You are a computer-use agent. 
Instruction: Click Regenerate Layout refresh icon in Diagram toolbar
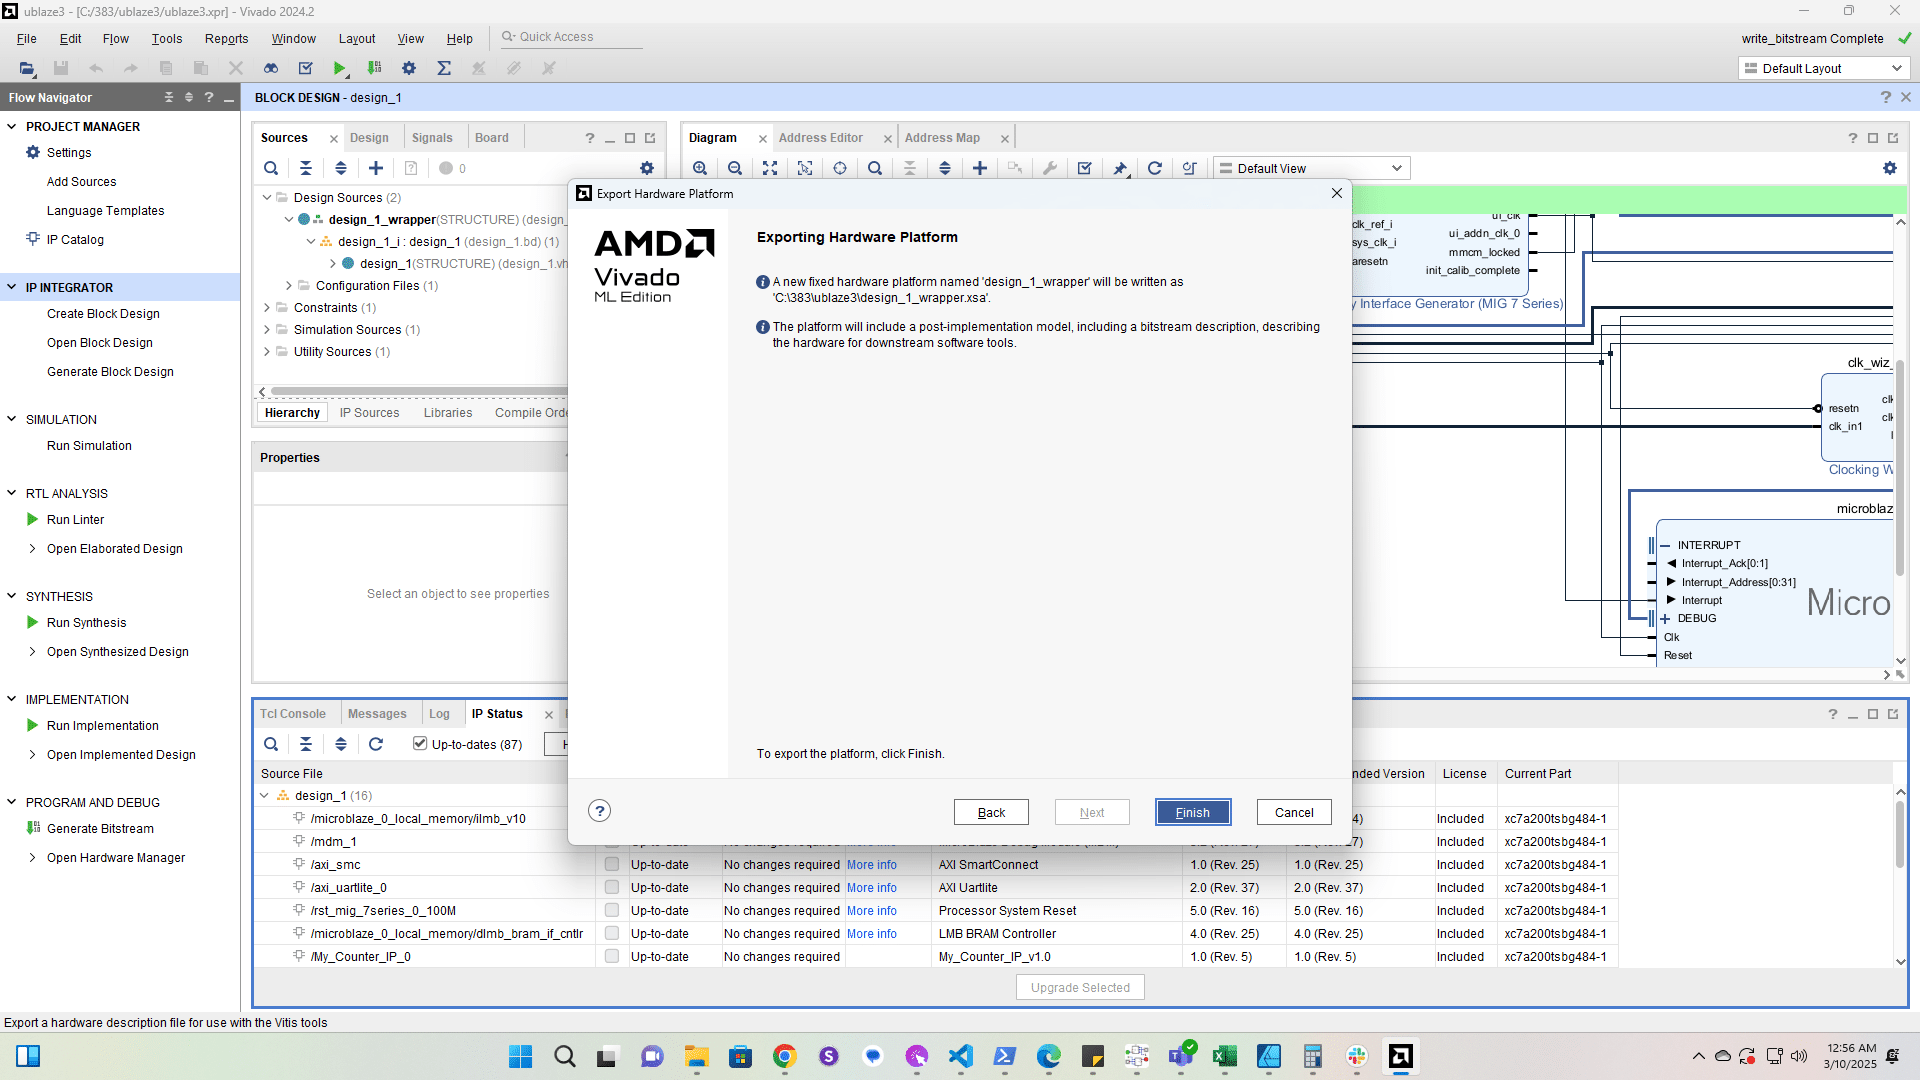(1155, 168)
